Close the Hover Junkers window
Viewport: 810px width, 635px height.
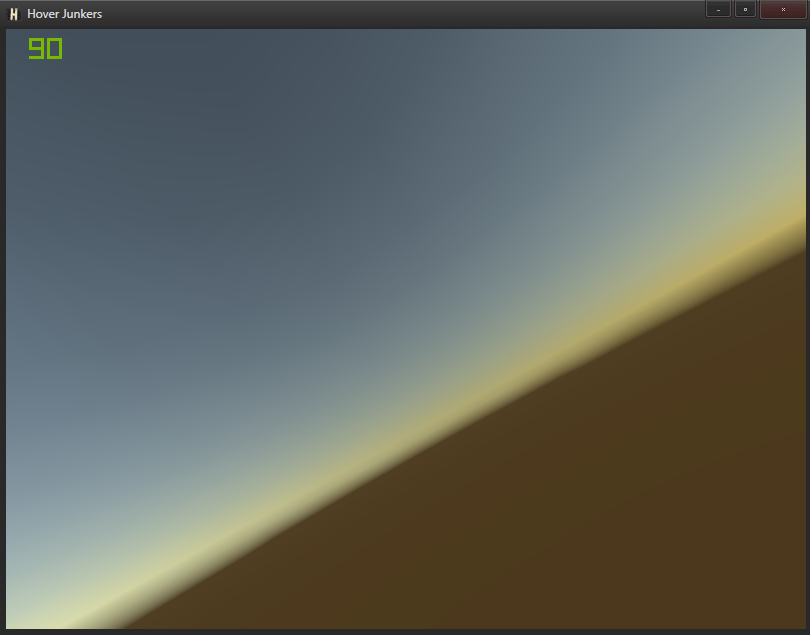click(783, 9)
